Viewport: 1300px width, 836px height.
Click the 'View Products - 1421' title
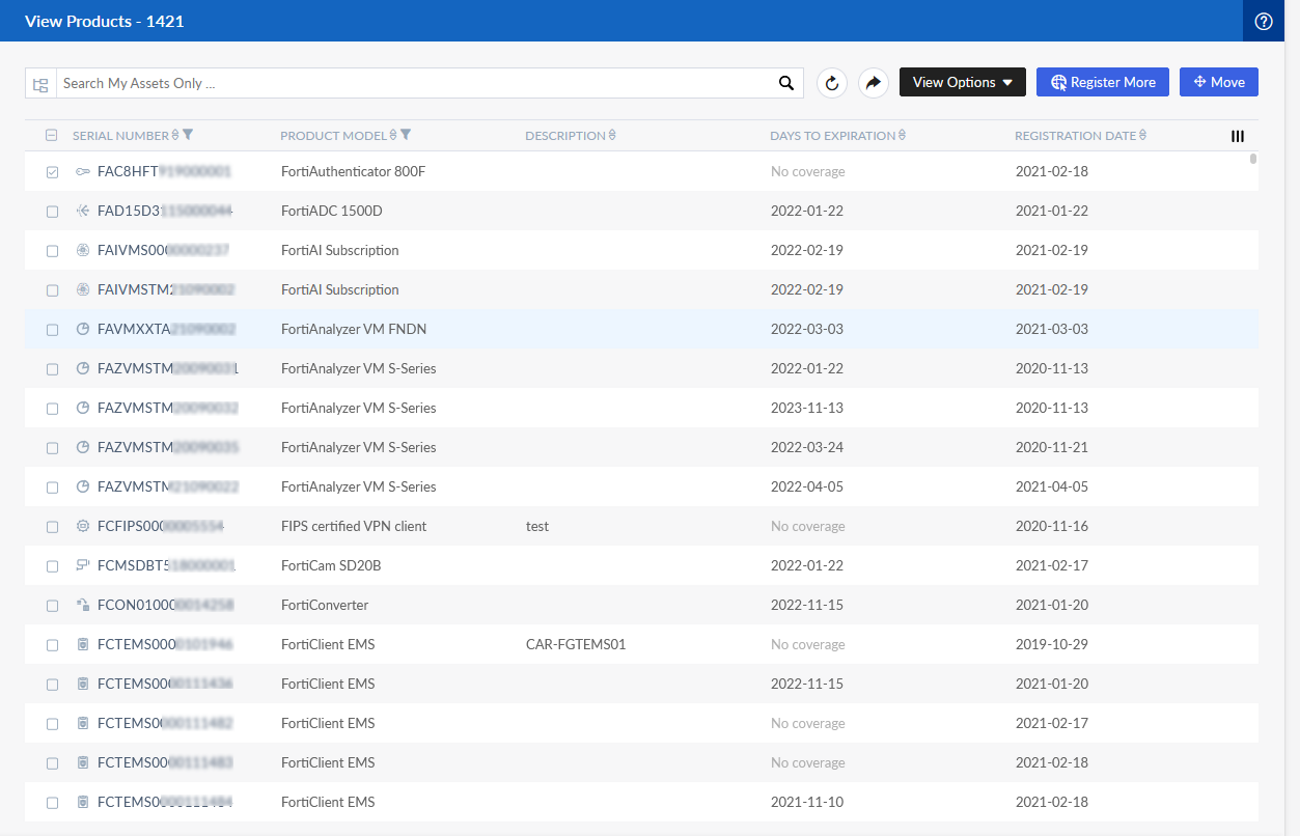(x=104, y=21)
